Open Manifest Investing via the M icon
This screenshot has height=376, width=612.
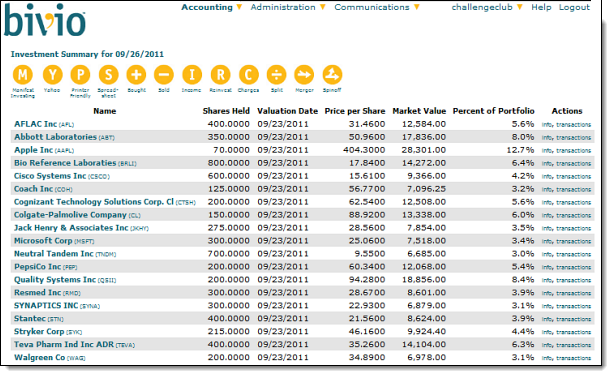(x=23, y=75)
